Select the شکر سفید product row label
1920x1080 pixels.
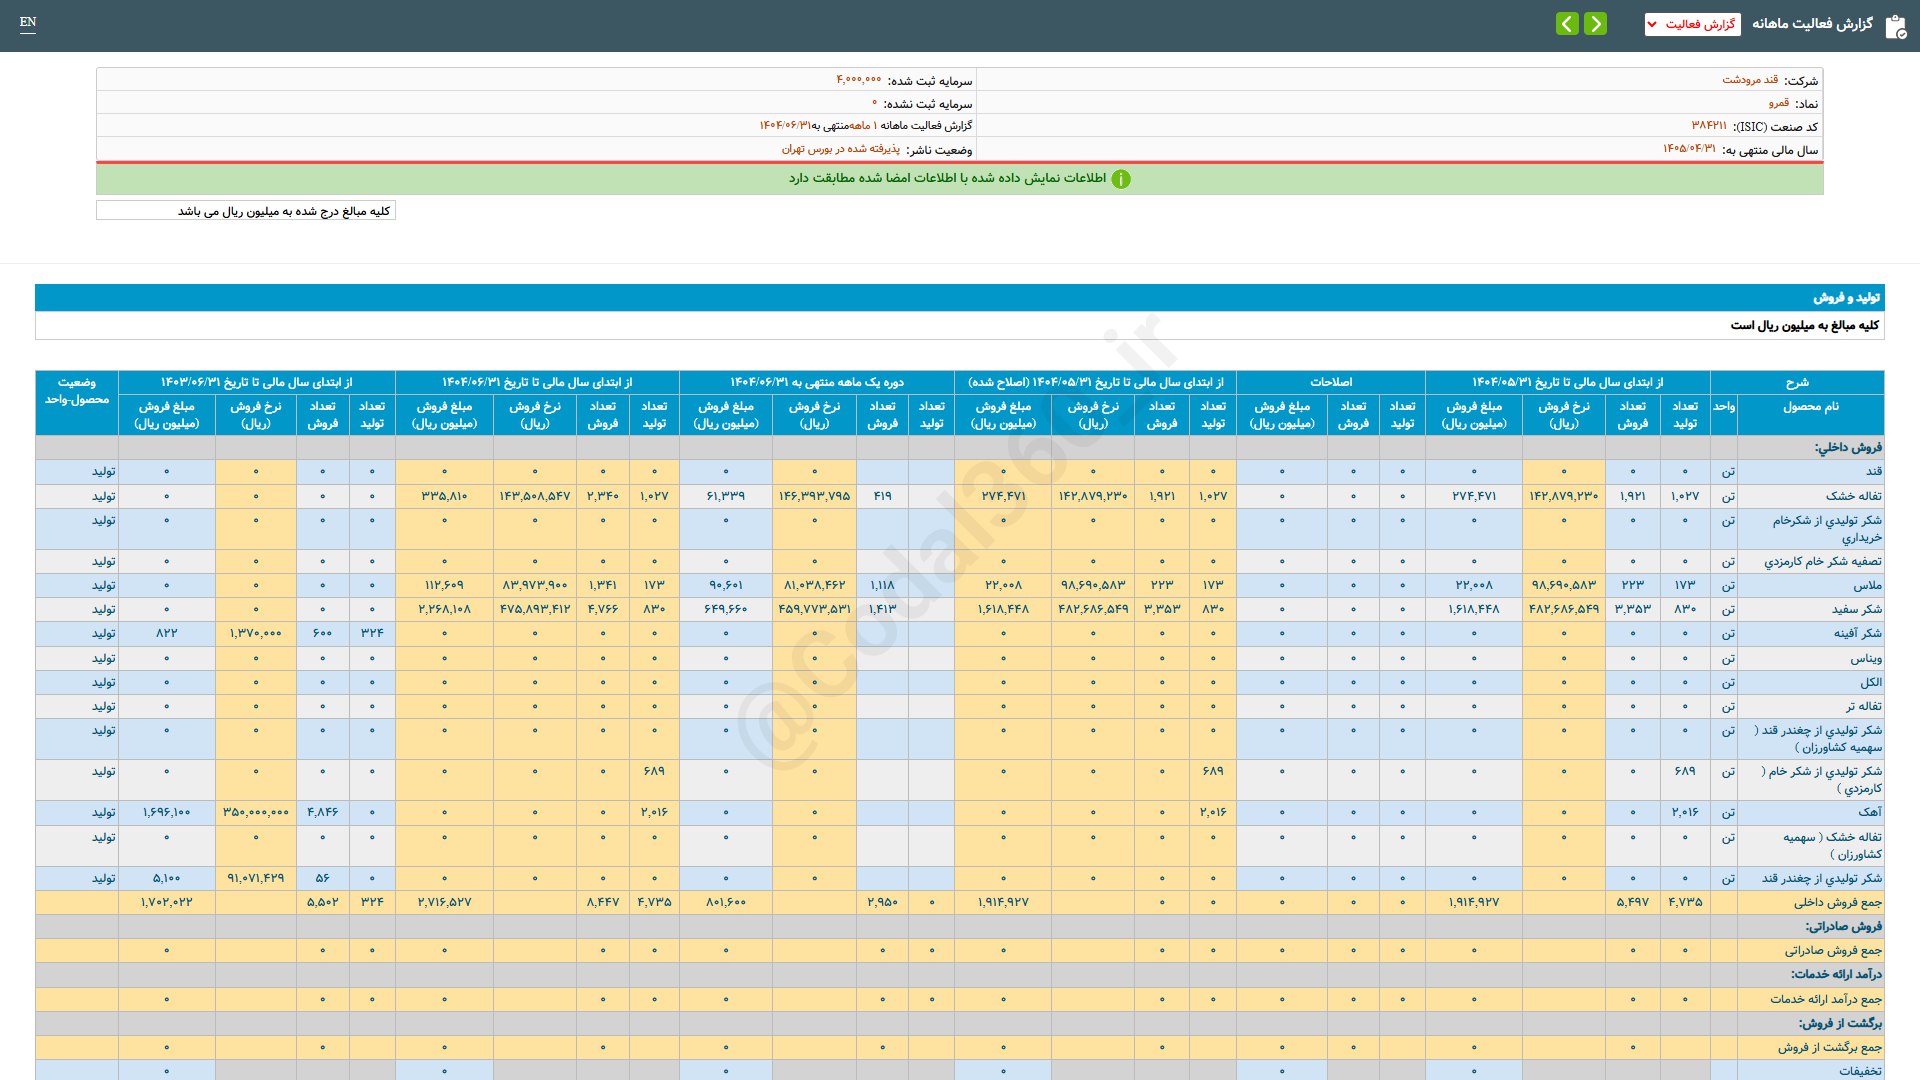coord(1856,609)
